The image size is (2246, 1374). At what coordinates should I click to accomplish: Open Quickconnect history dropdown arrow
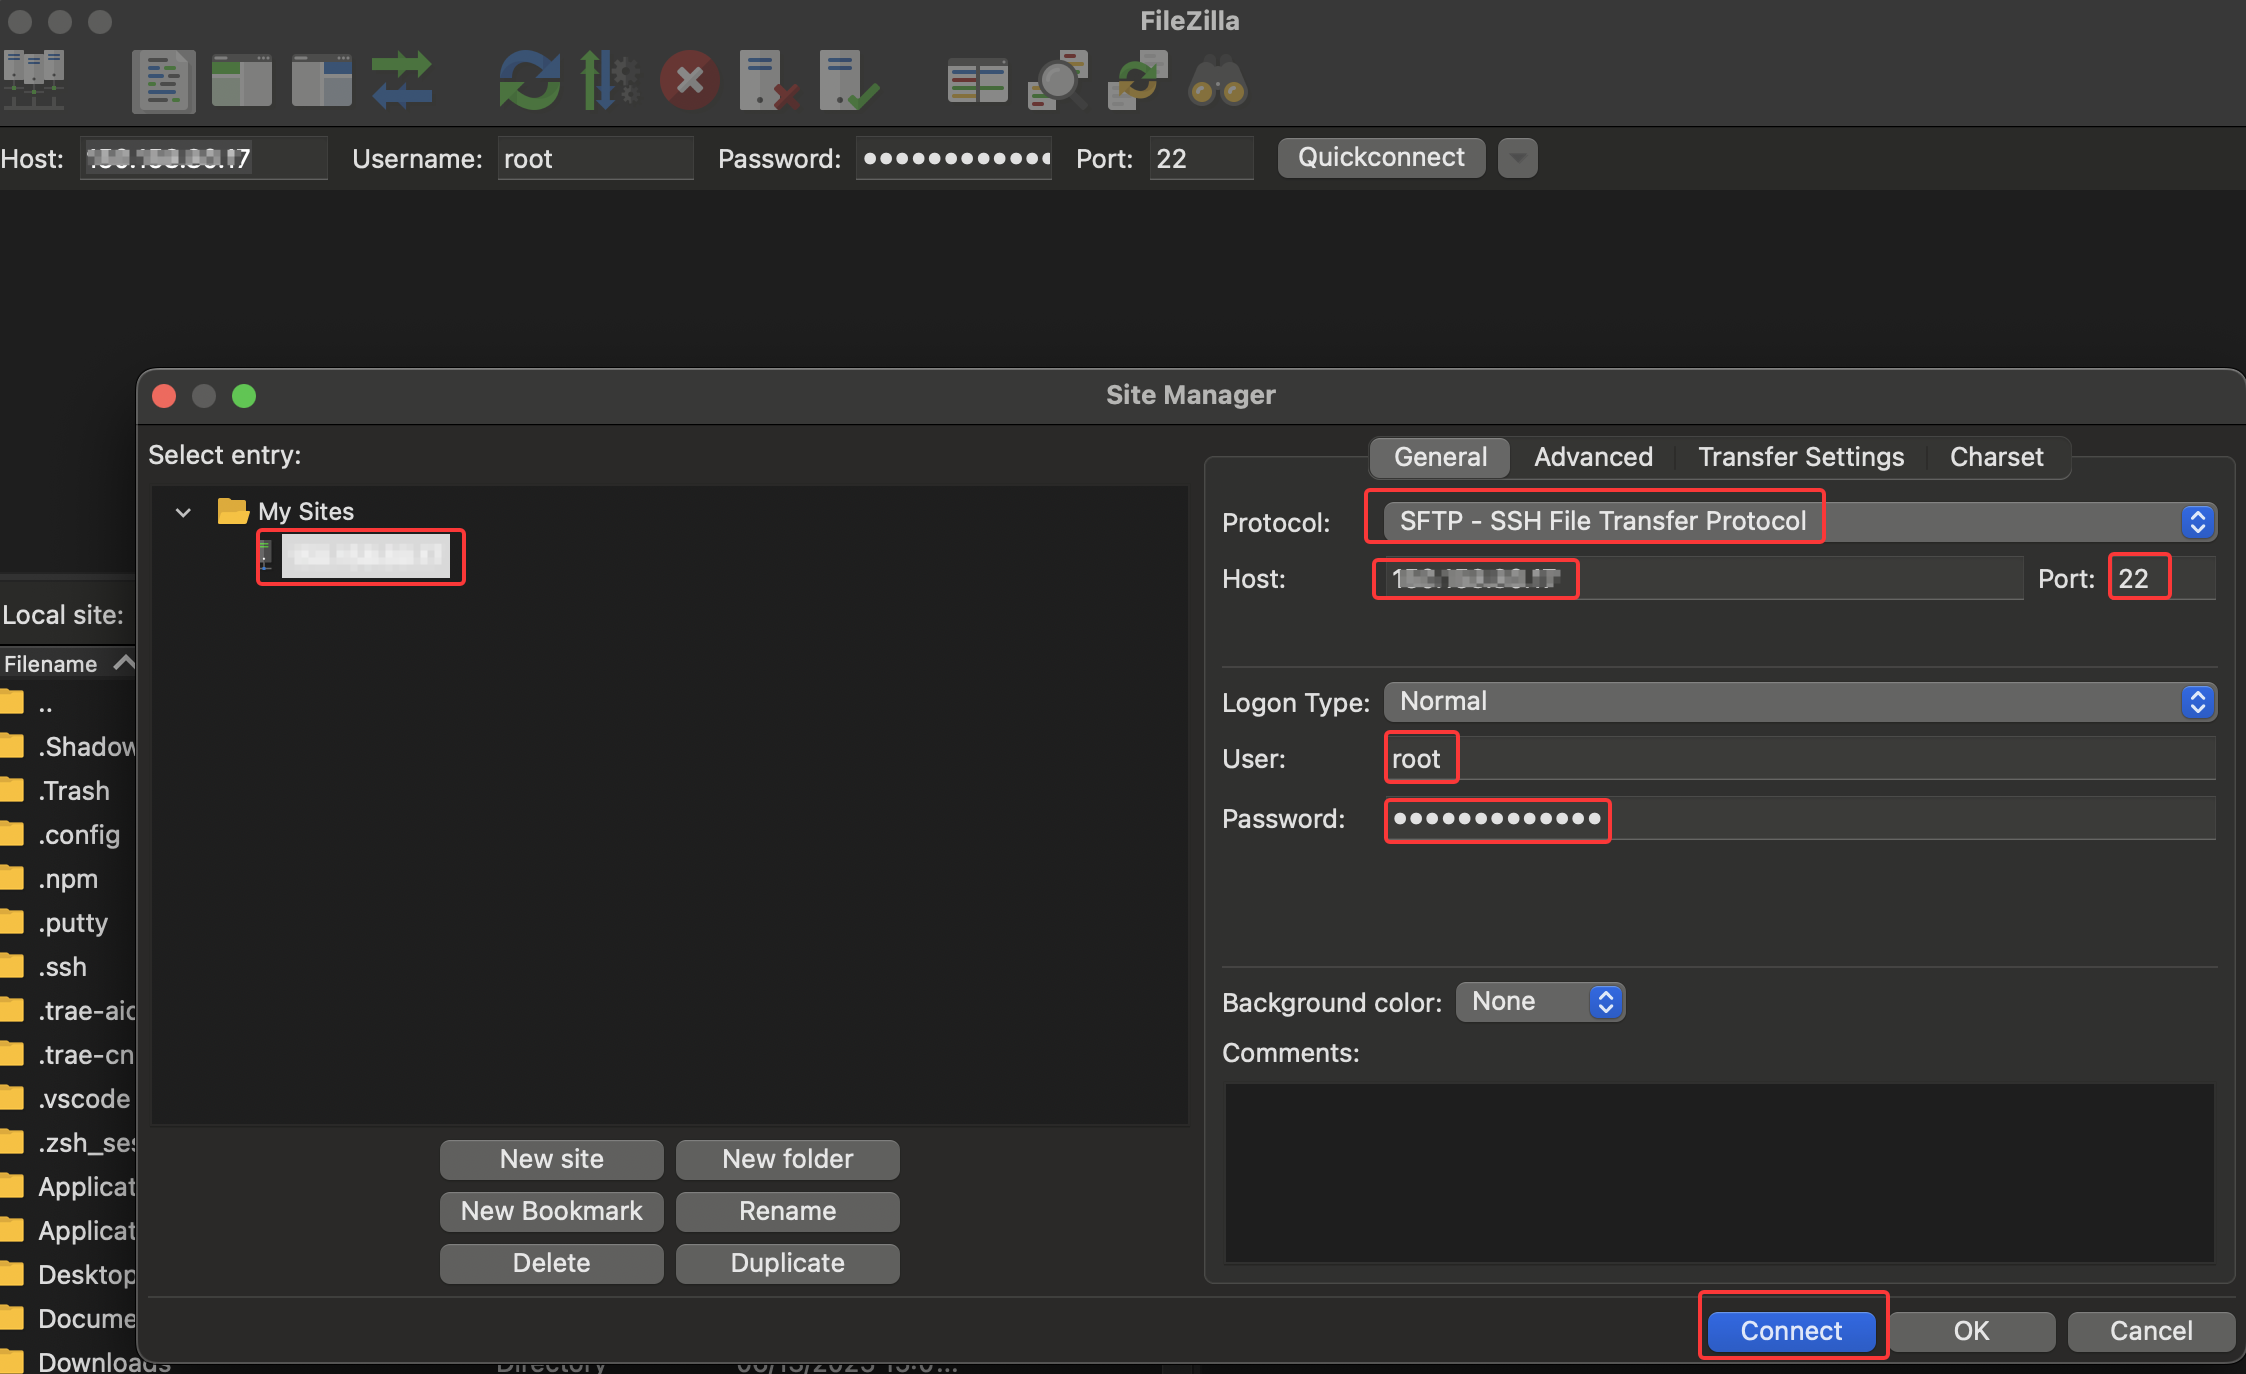[x=1517, y=158]
